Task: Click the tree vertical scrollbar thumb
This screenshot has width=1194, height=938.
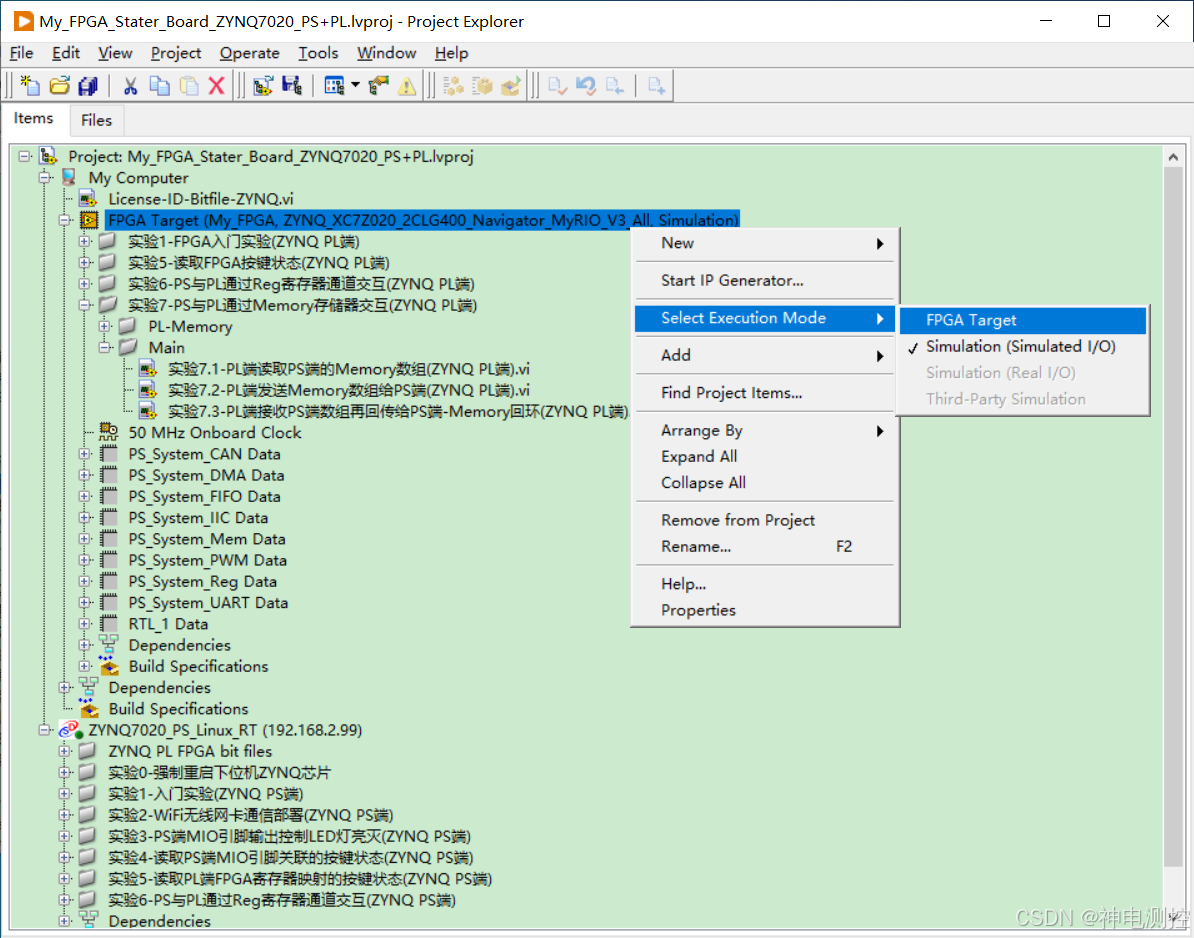Action: coord(1173,517)
